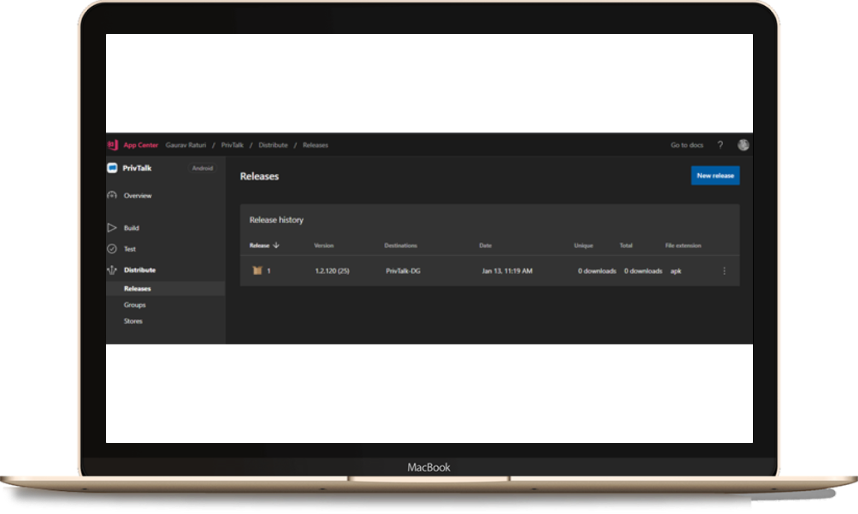Select Releases in the sidebar
This screenshot has height=514, width=858.
pyautogui.click(x=137, y=288)
